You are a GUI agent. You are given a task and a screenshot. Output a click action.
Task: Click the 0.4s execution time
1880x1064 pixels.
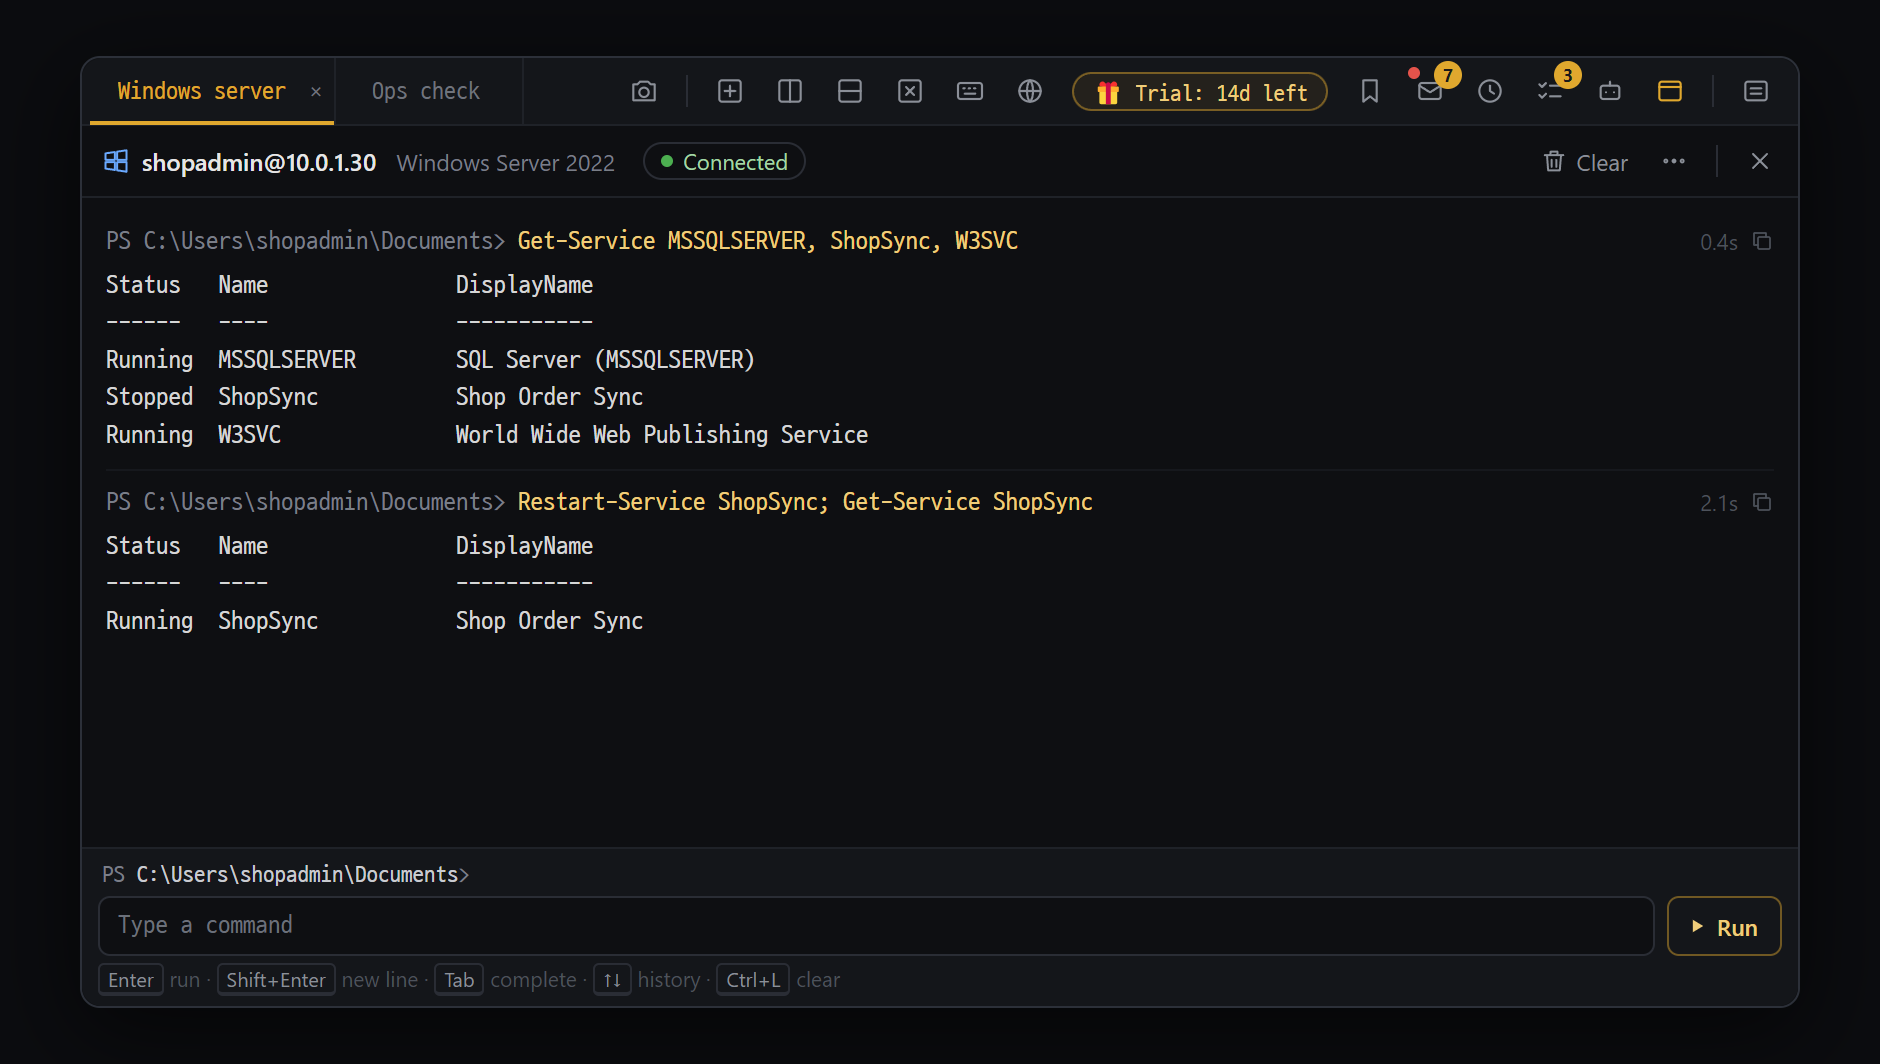[1719, 243]
